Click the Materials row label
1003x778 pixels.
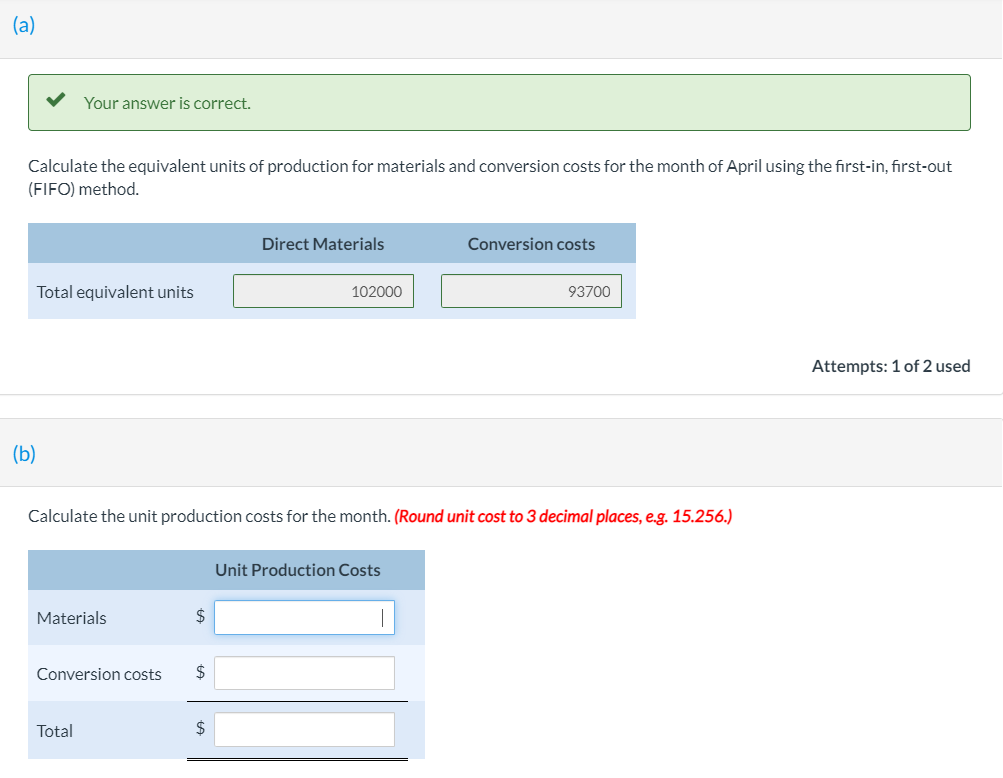click(71, 618)
